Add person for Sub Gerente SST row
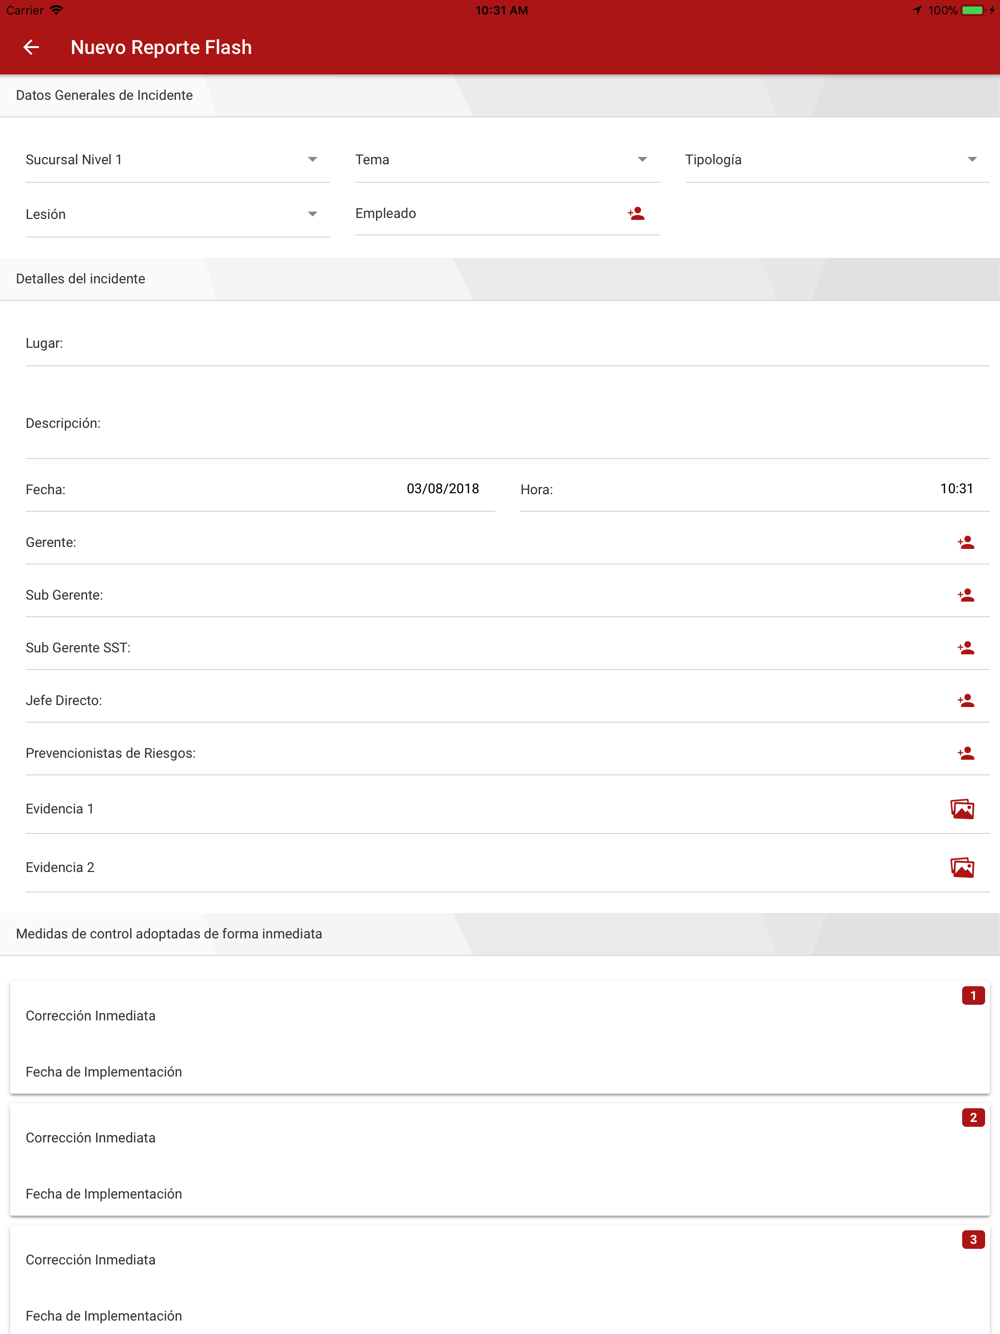The image size is (1000, 1334). coord(966,648)
